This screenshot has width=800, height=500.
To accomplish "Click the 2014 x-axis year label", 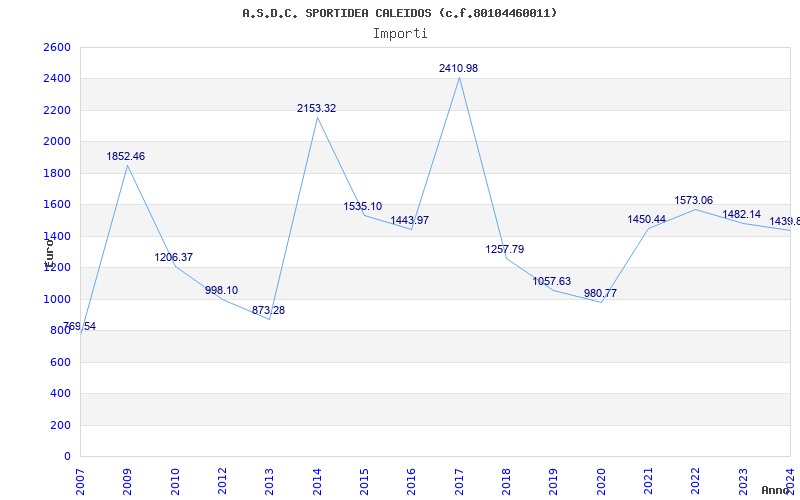I will 317,481.
